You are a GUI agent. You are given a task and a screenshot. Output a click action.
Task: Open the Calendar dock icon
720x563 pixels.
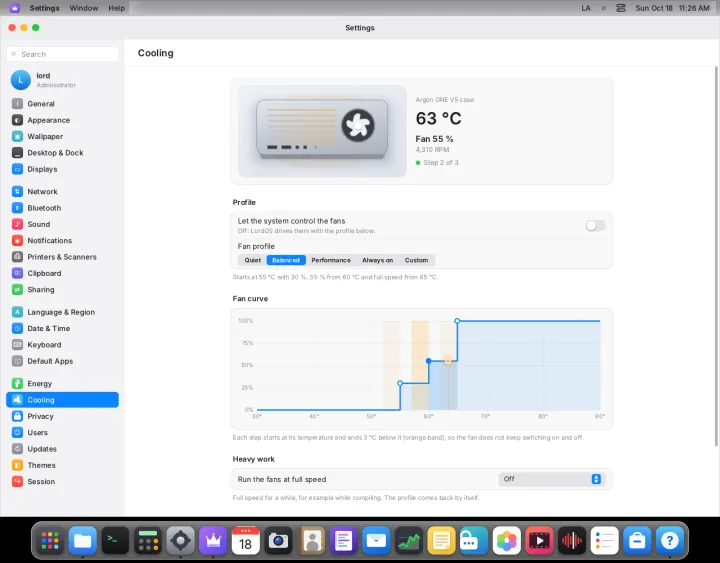click(x=246, y=540)
